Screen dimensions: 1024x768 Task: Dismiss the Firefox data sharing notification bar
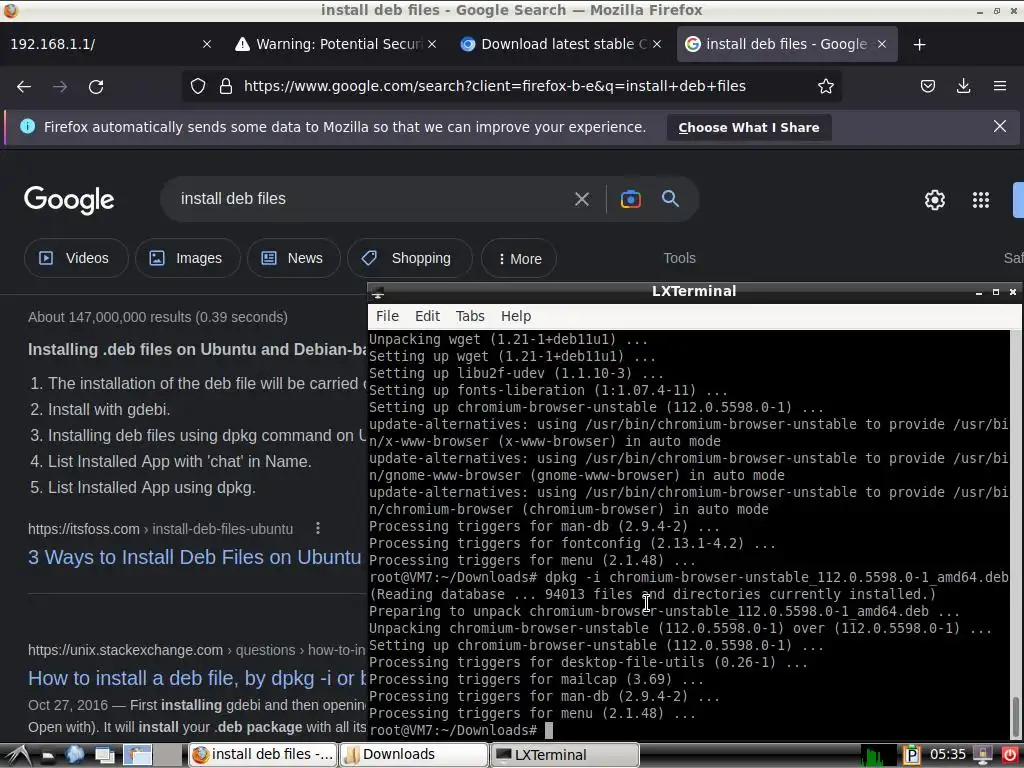click(1000, 126)
